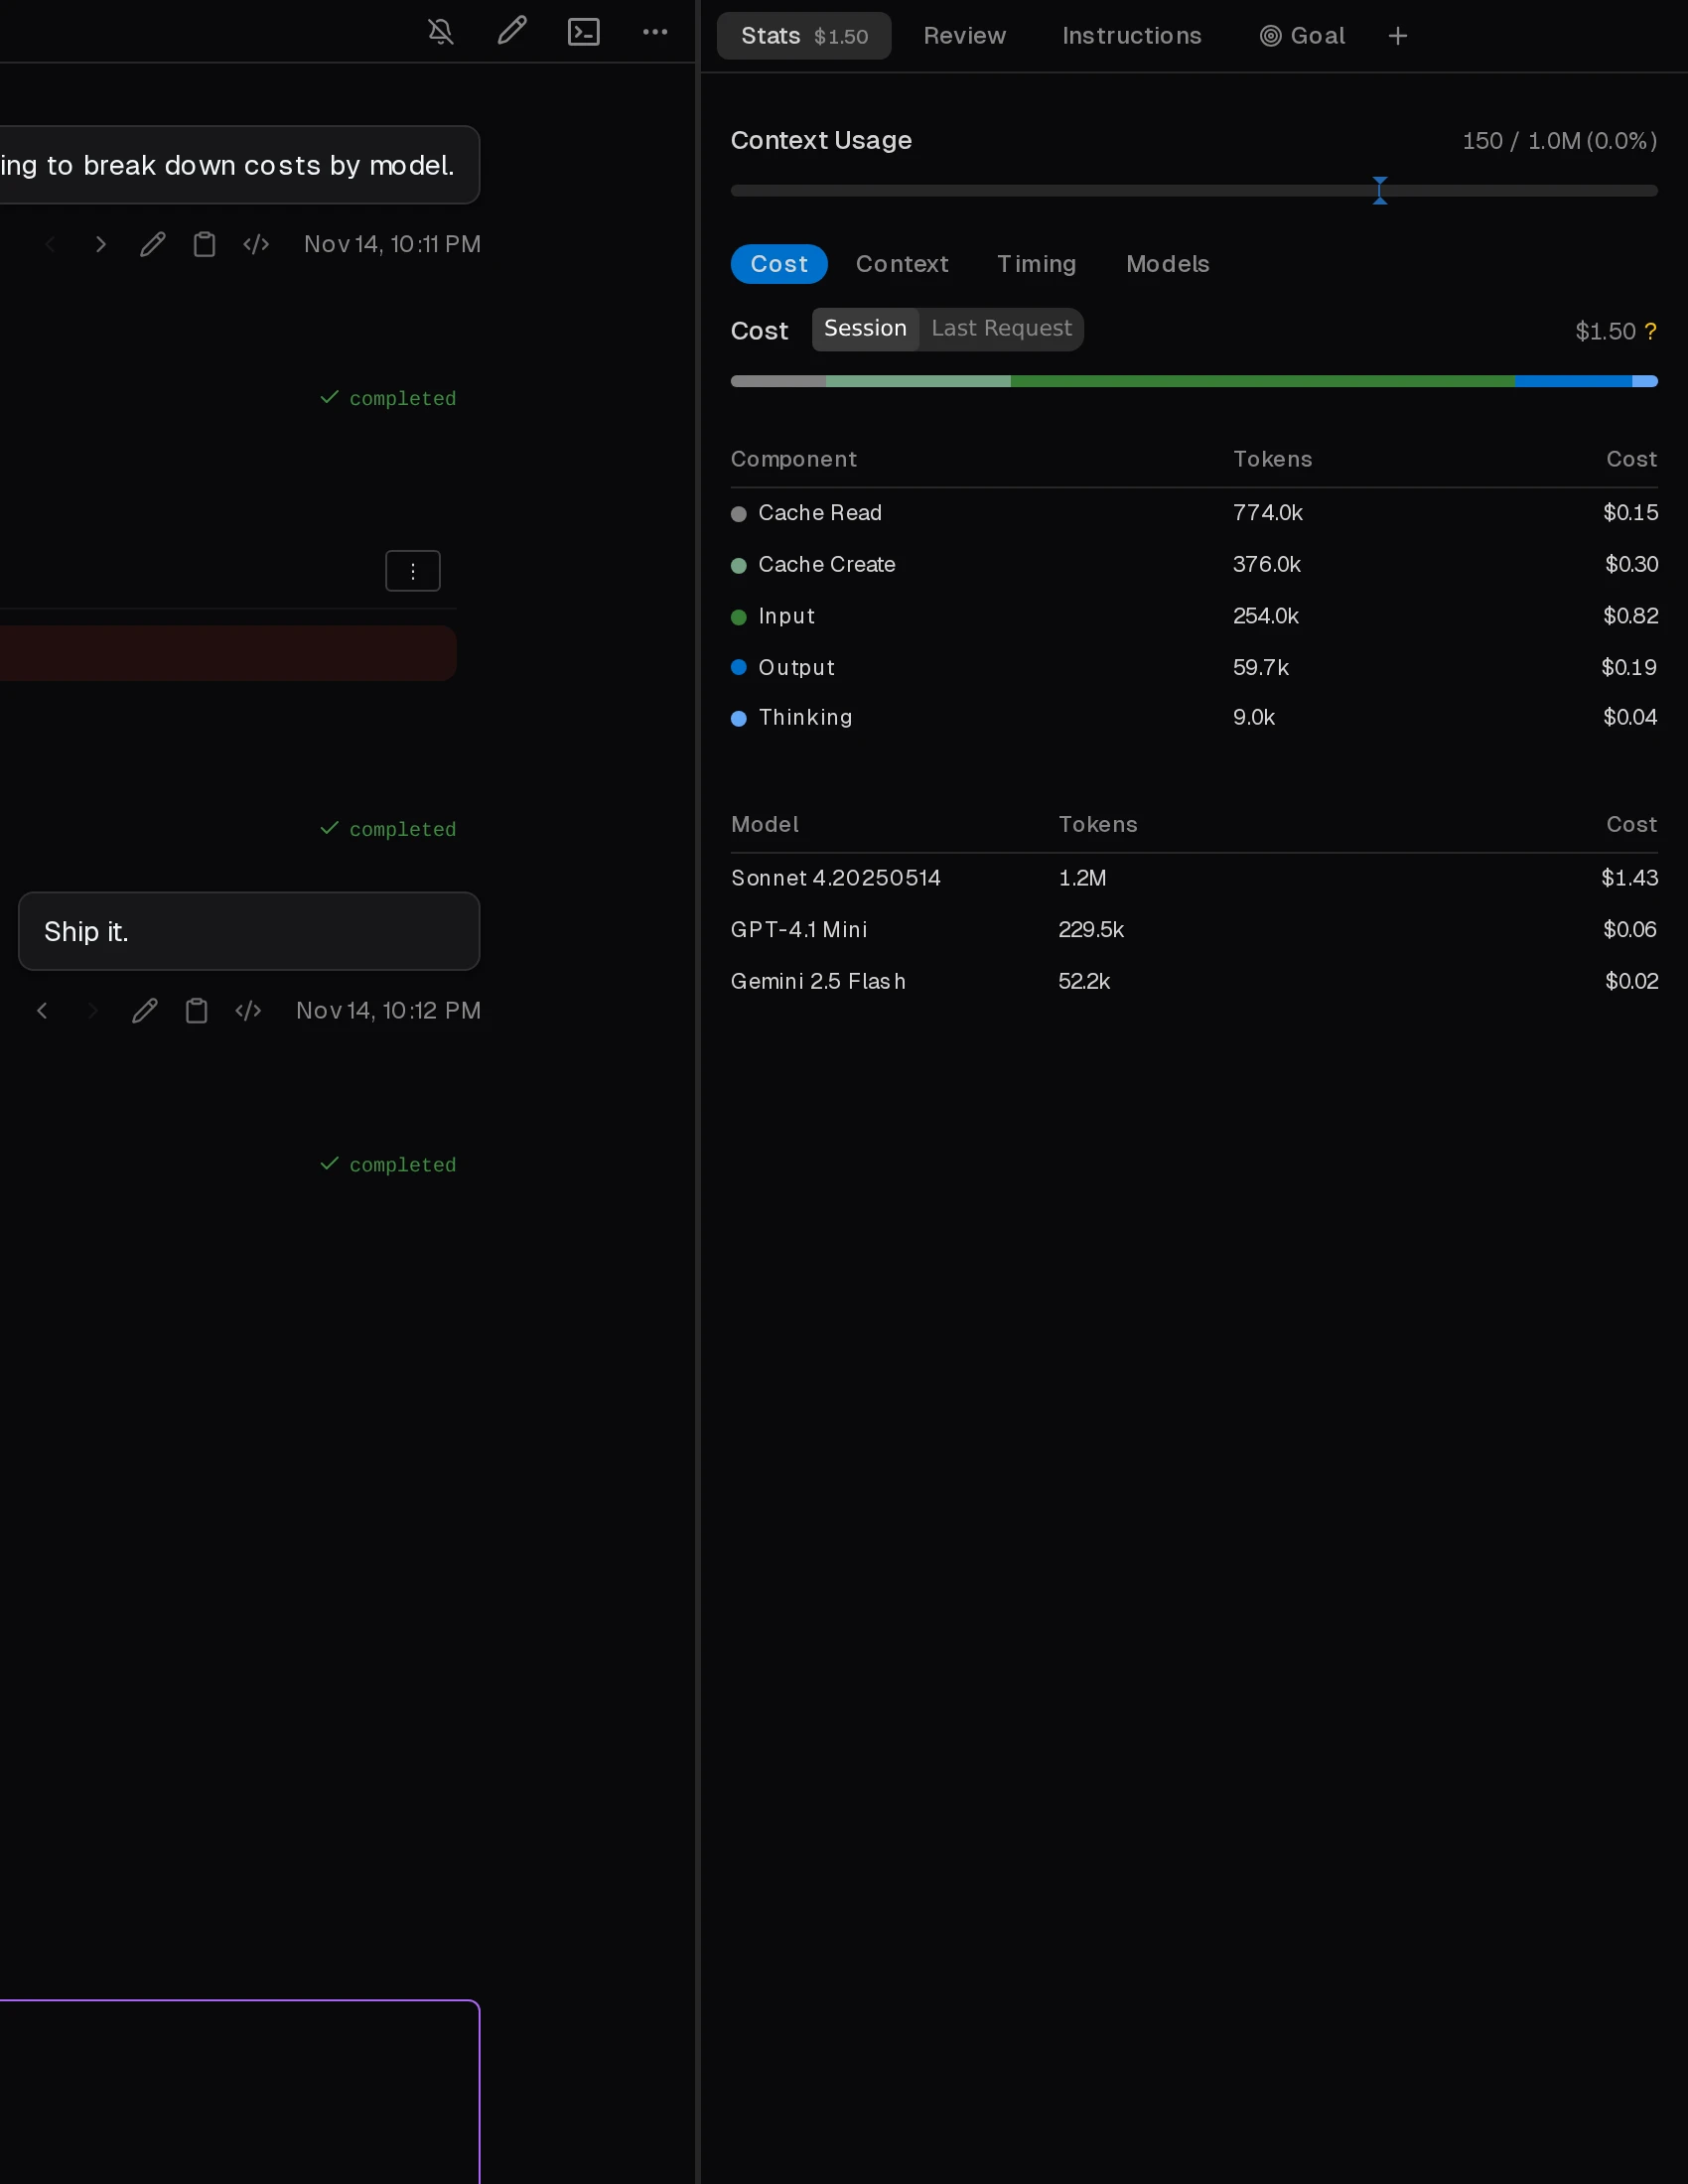The image size is (1688, 2184).
Task: Open the Goal tab
Action: (1302, 36)
